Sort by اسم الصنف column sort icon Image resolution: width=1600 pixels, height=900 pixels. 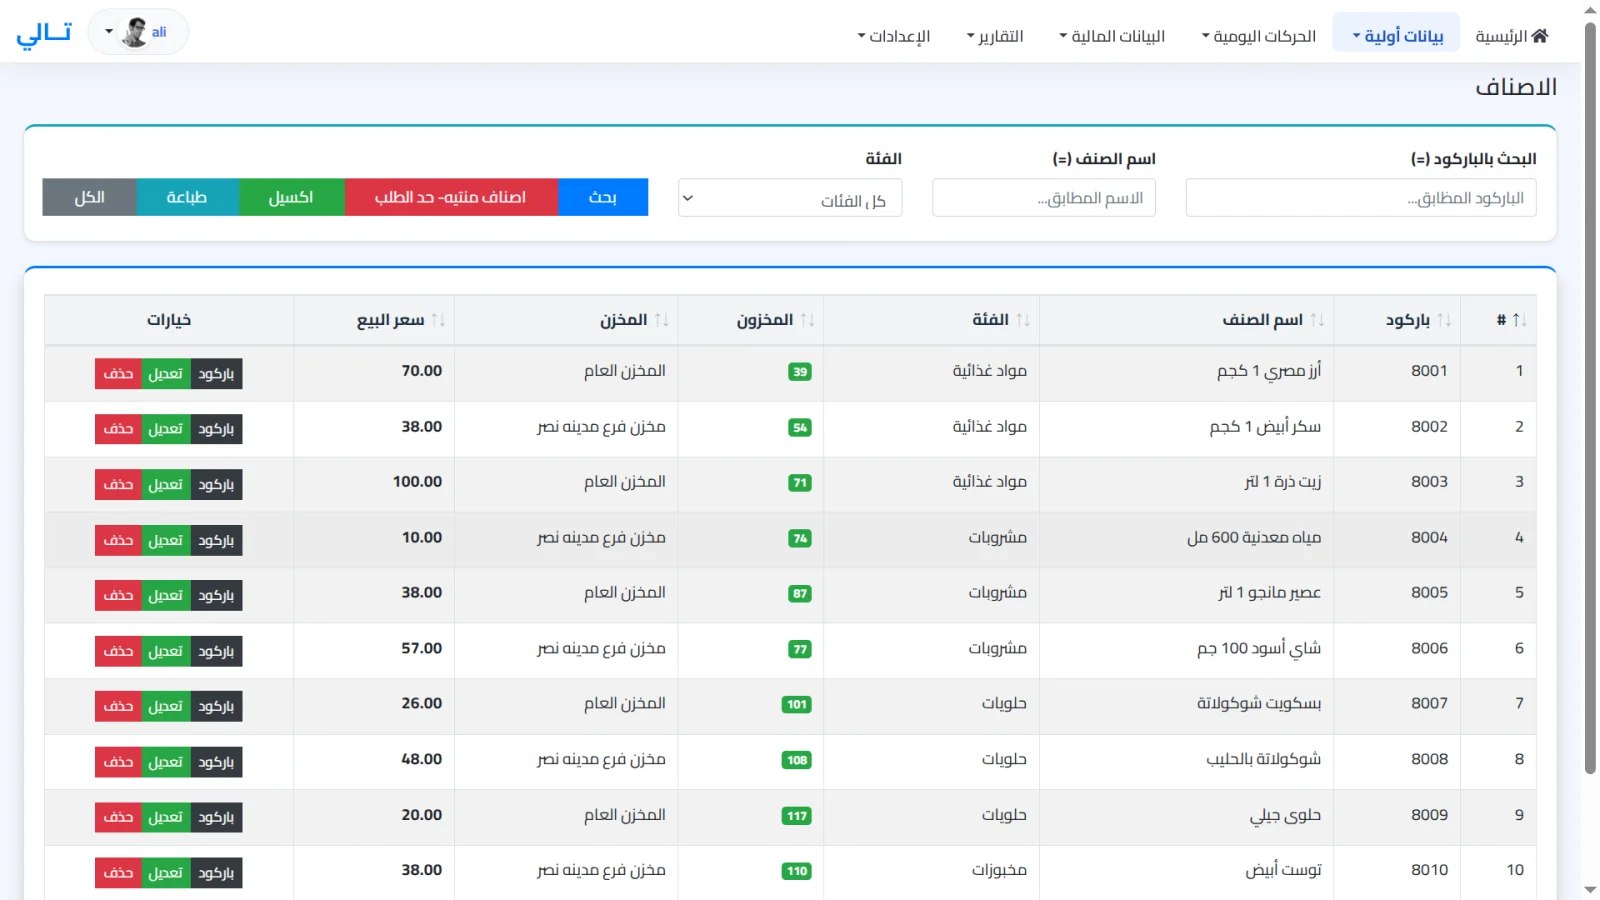coord(1317,320)
